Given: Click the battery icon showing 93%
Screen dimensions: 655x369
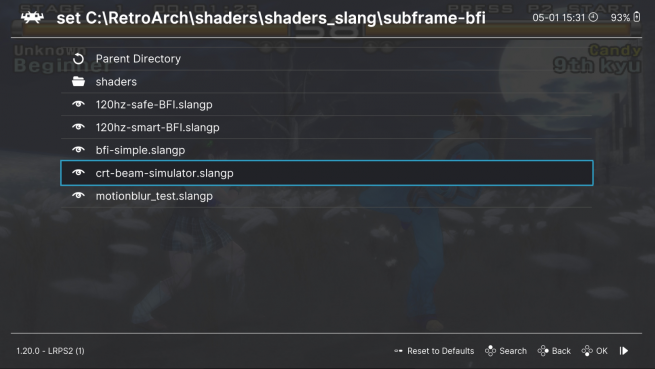Looking at the screenshot, I should 637,17.
